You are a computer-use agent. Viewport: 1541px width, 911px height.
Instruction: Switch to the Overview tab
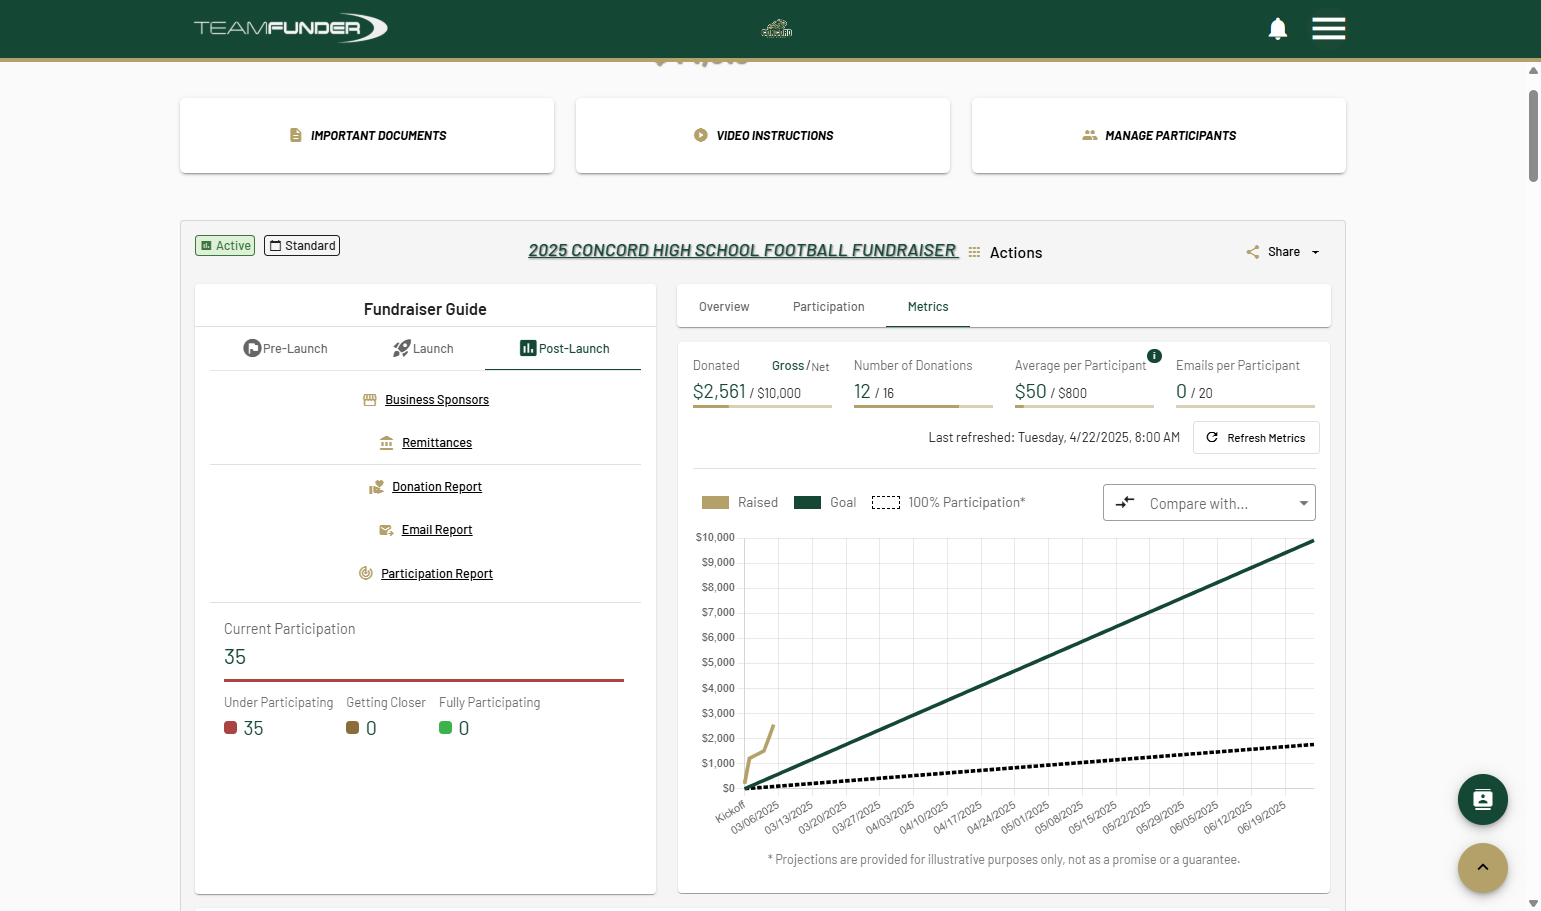click(724, 307)
